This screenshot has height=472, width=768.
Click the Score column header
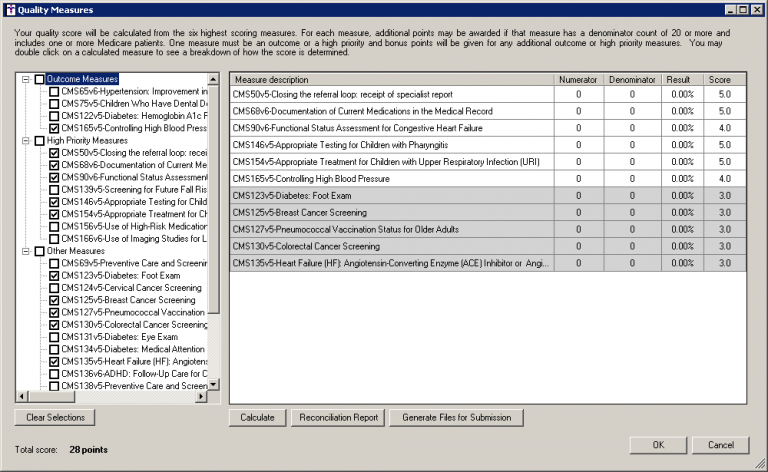tap(719, 79)
